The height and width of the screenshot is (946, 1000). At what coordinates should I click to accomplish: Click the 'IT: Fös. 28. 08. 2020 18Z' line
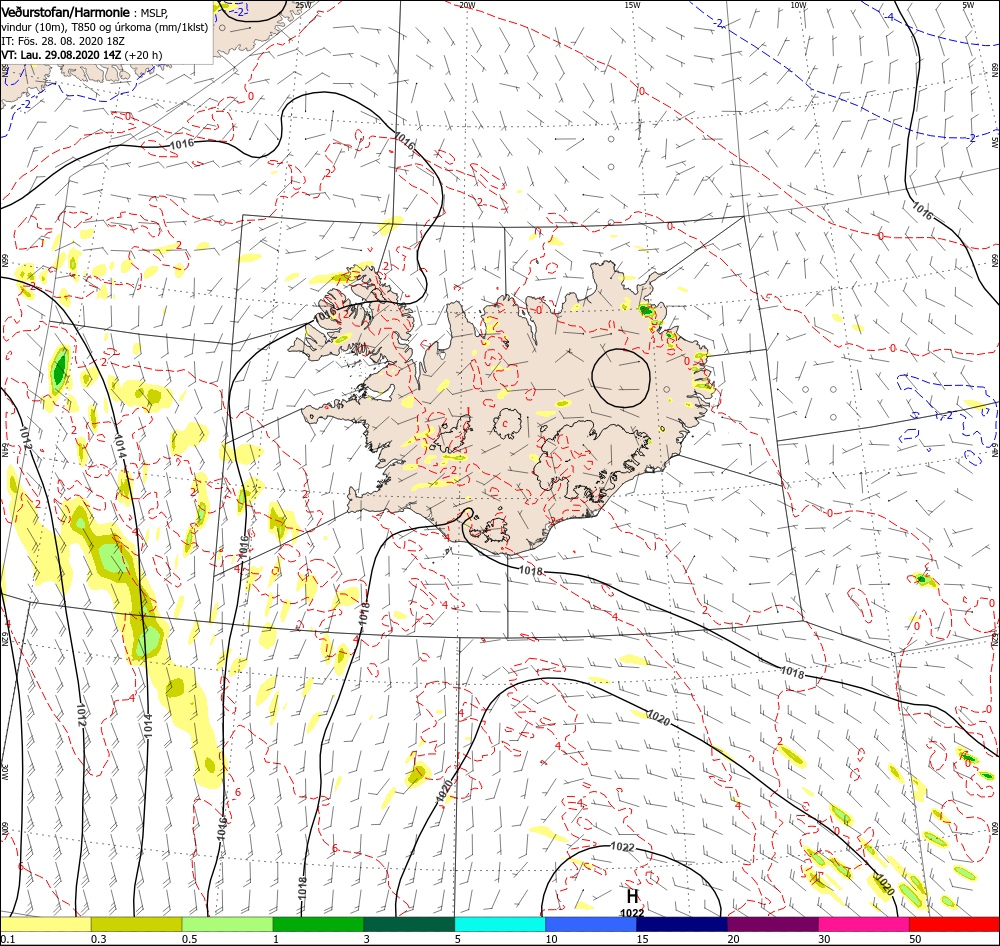tap(63, 41)
